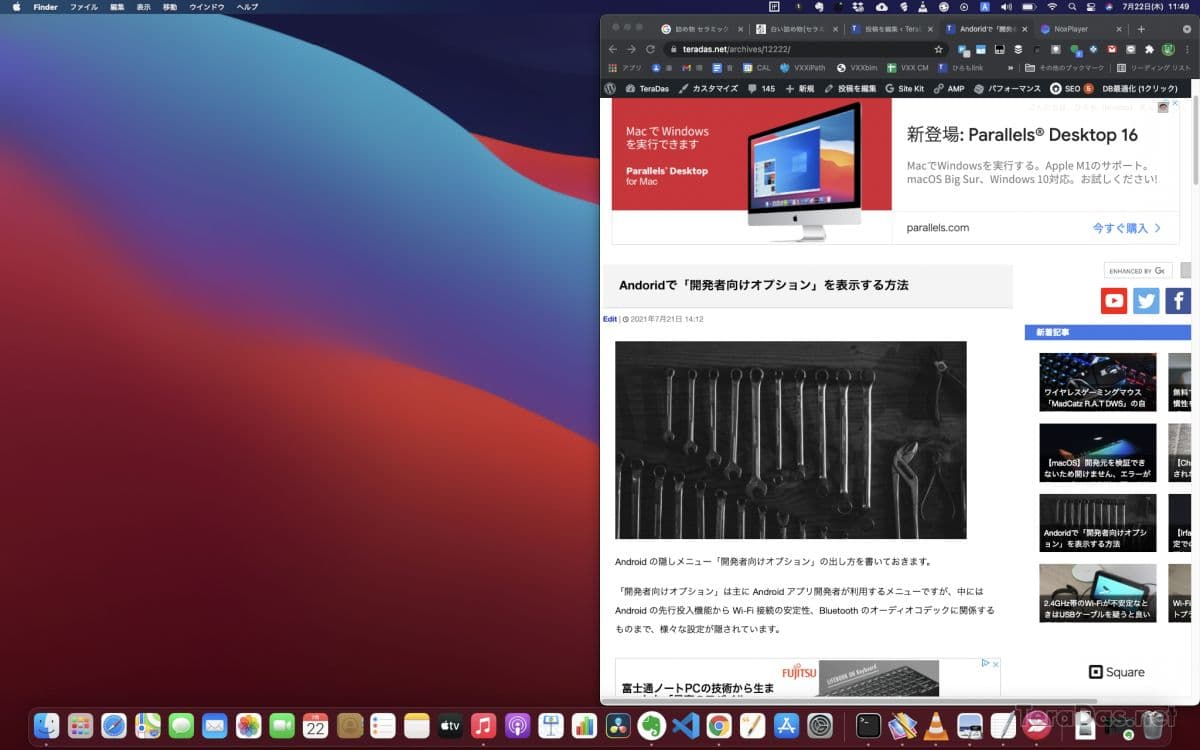Image resolution: width=1200 pixels, height=750 pixels.
Task: Open the 表示 menu
Action: pos(143,6)
